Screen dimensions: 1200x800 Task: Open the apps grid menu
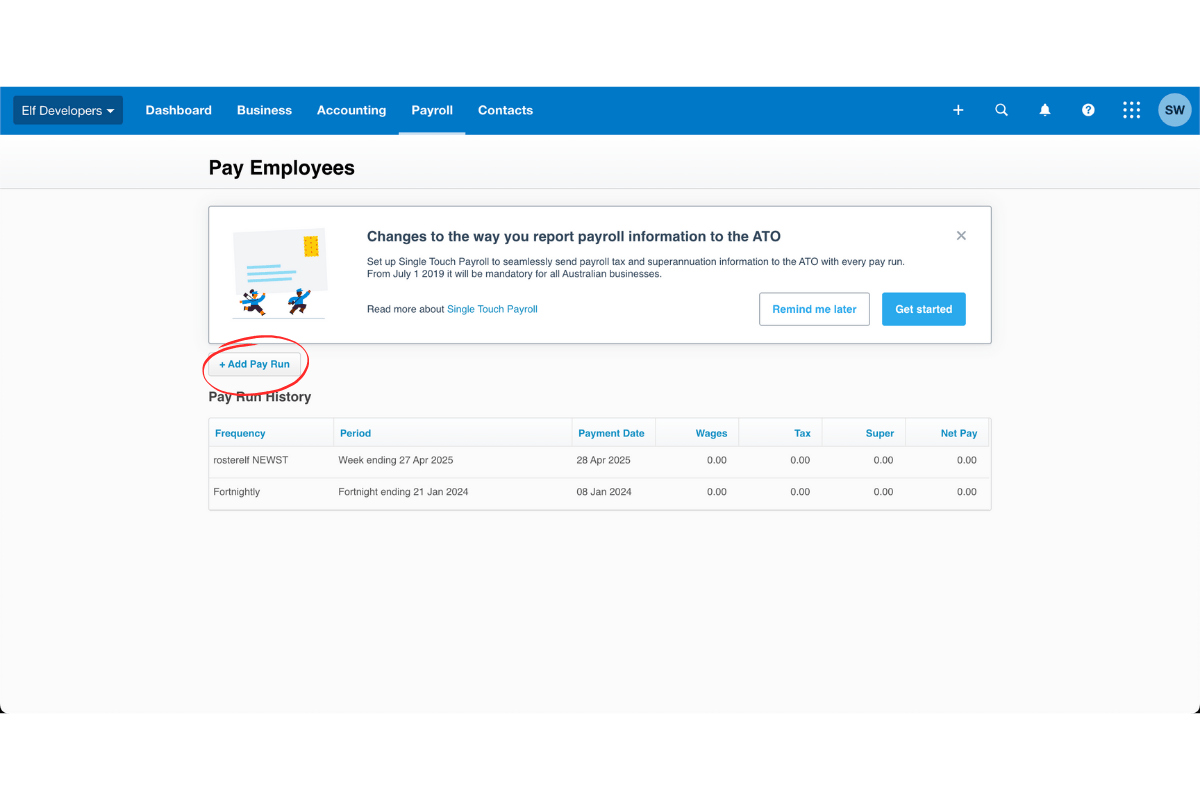pos(1131,110)
